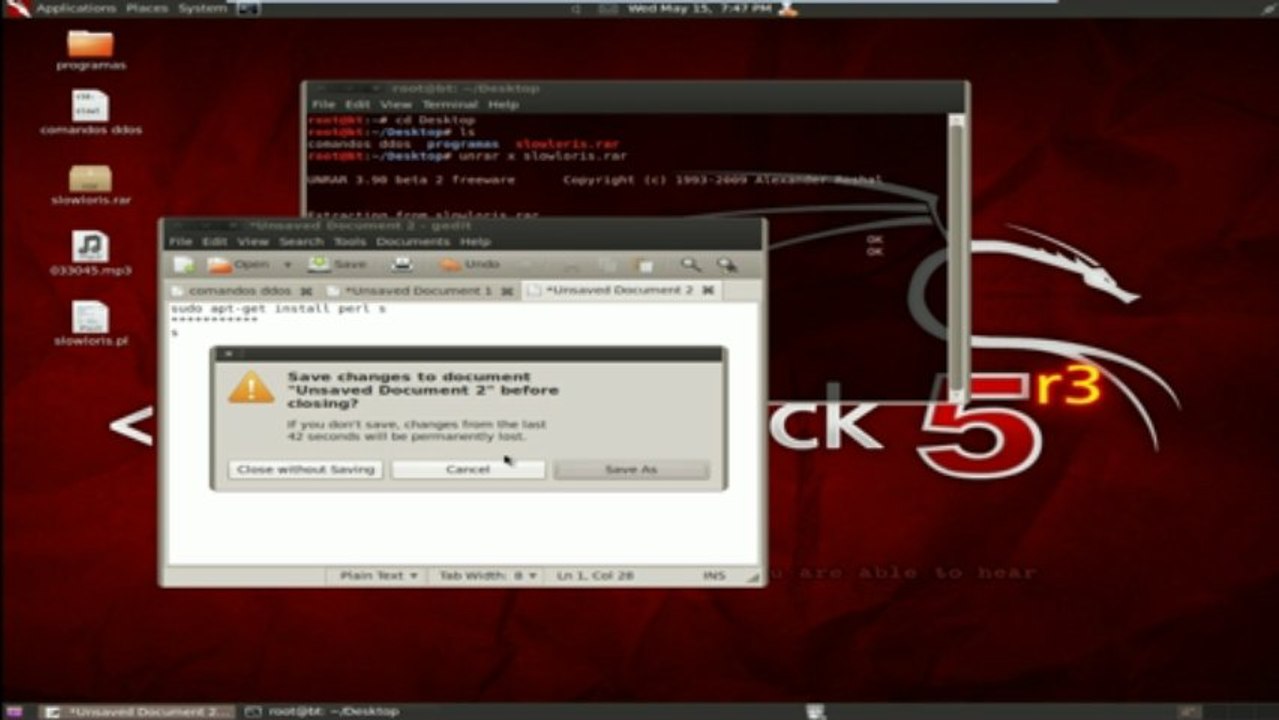The height and width of the screenshot is (720, 1279).
Task: Click the gedit text editing area
Action: coord(463,432)
